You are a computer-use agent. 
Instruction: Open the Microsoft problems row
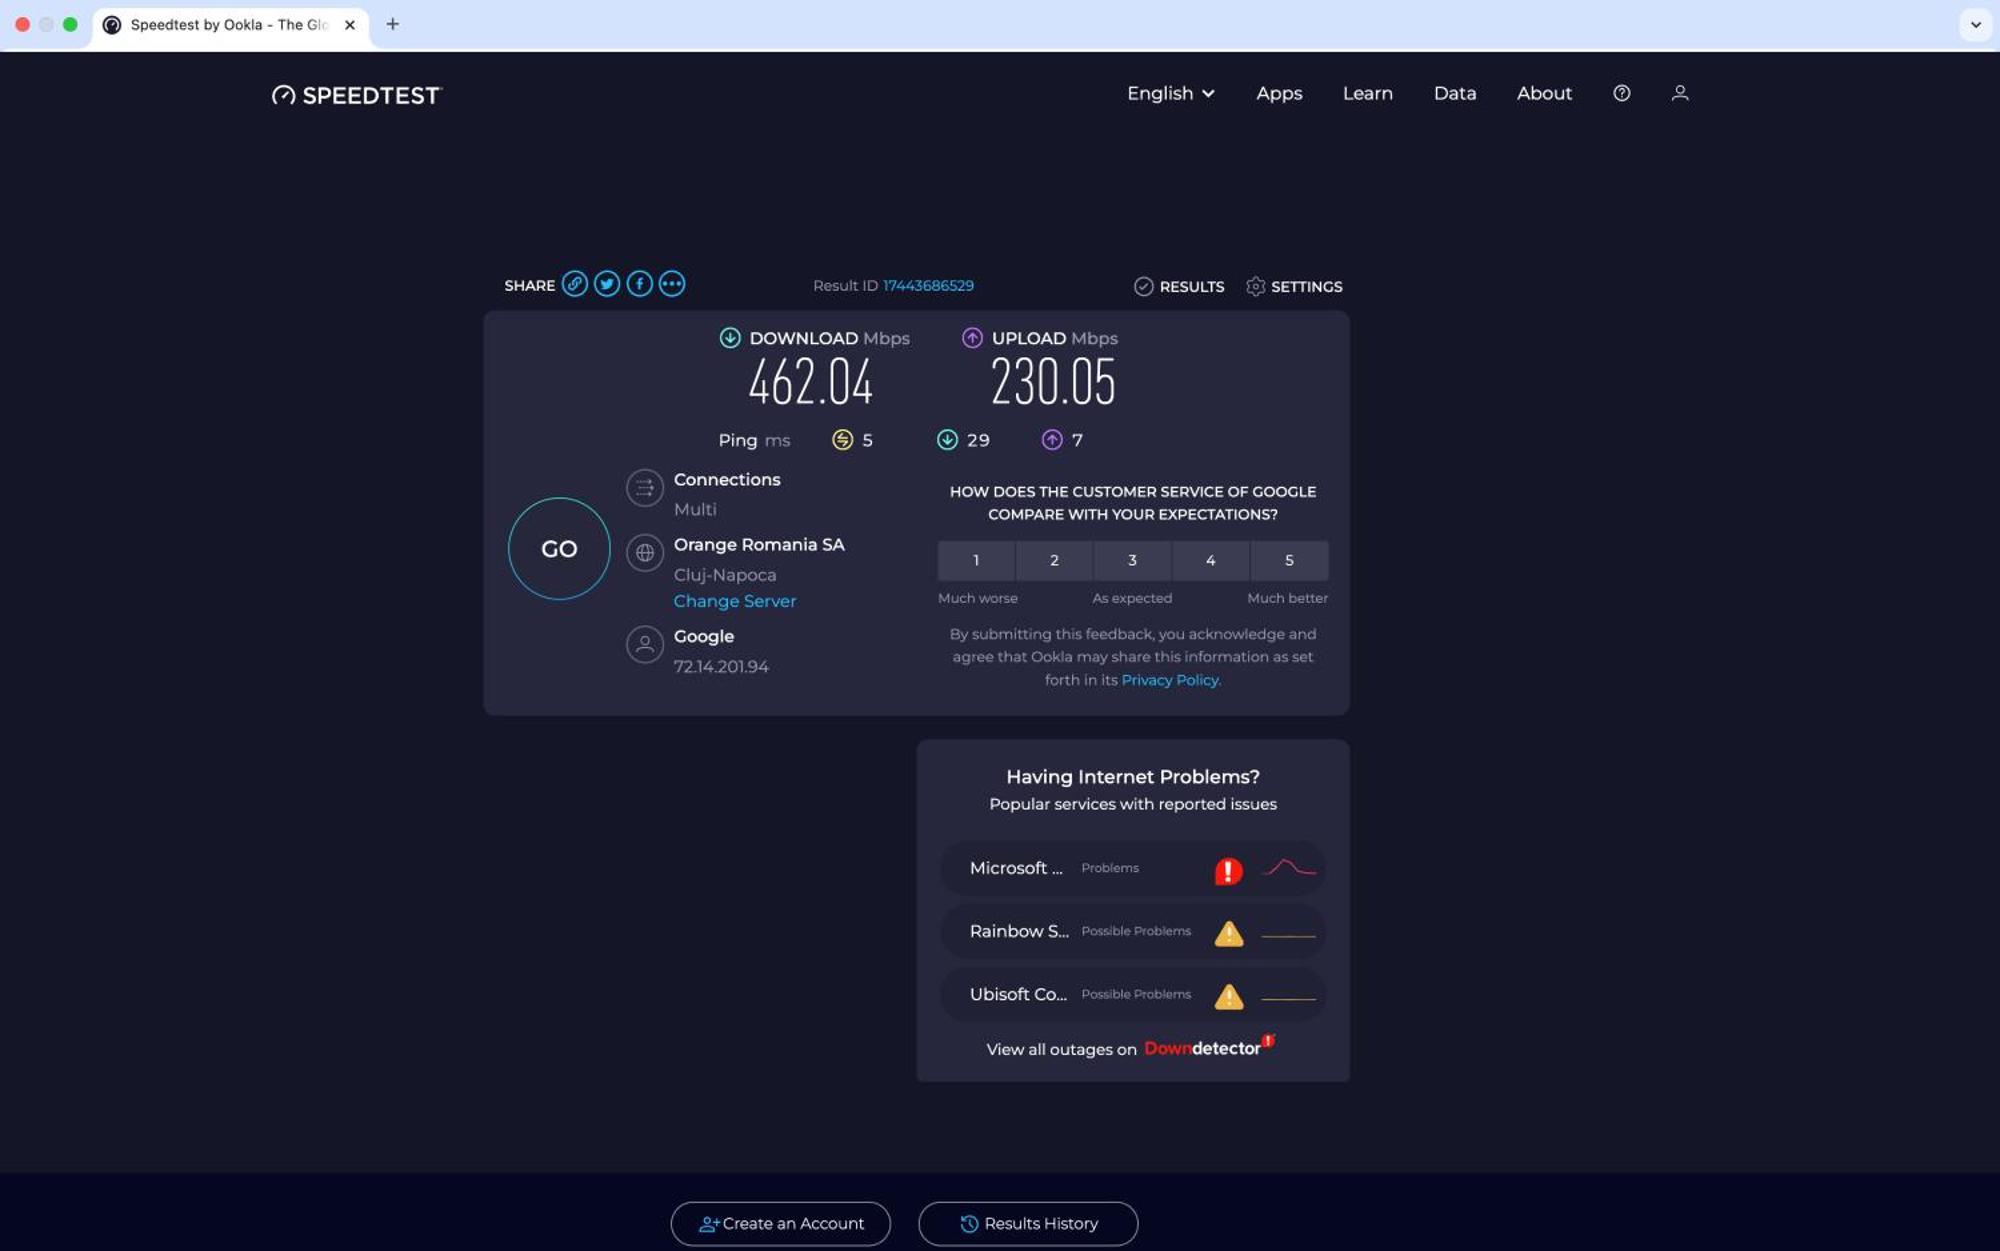tap(1133, 868)
